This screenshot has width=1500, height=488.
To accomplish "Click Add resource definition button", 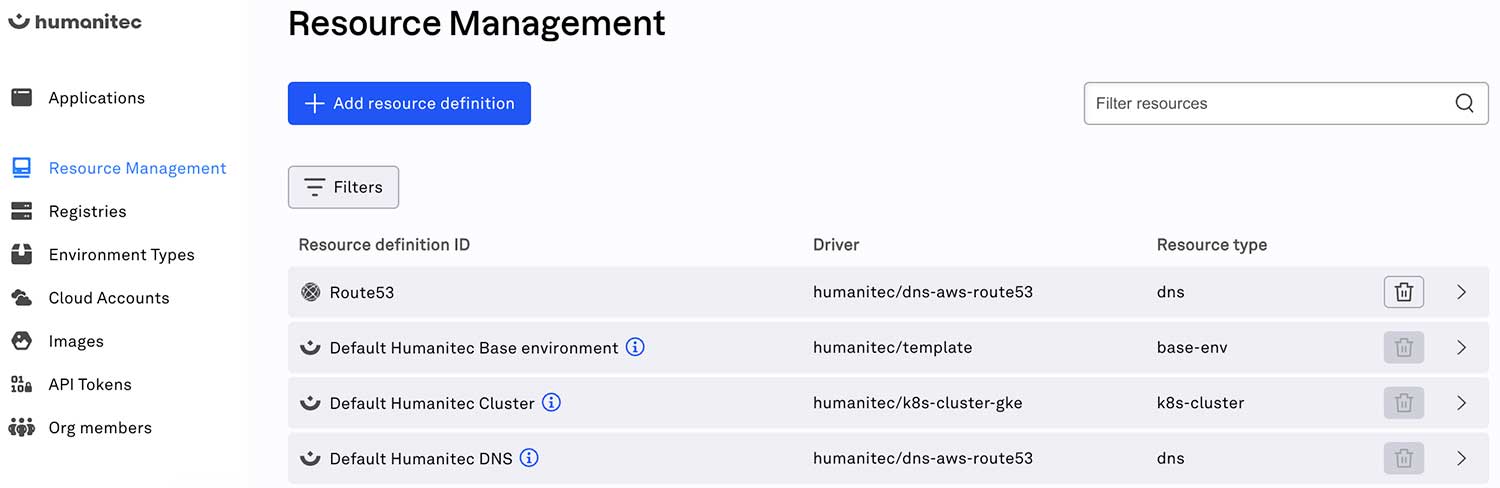I will tap(409, 103).
